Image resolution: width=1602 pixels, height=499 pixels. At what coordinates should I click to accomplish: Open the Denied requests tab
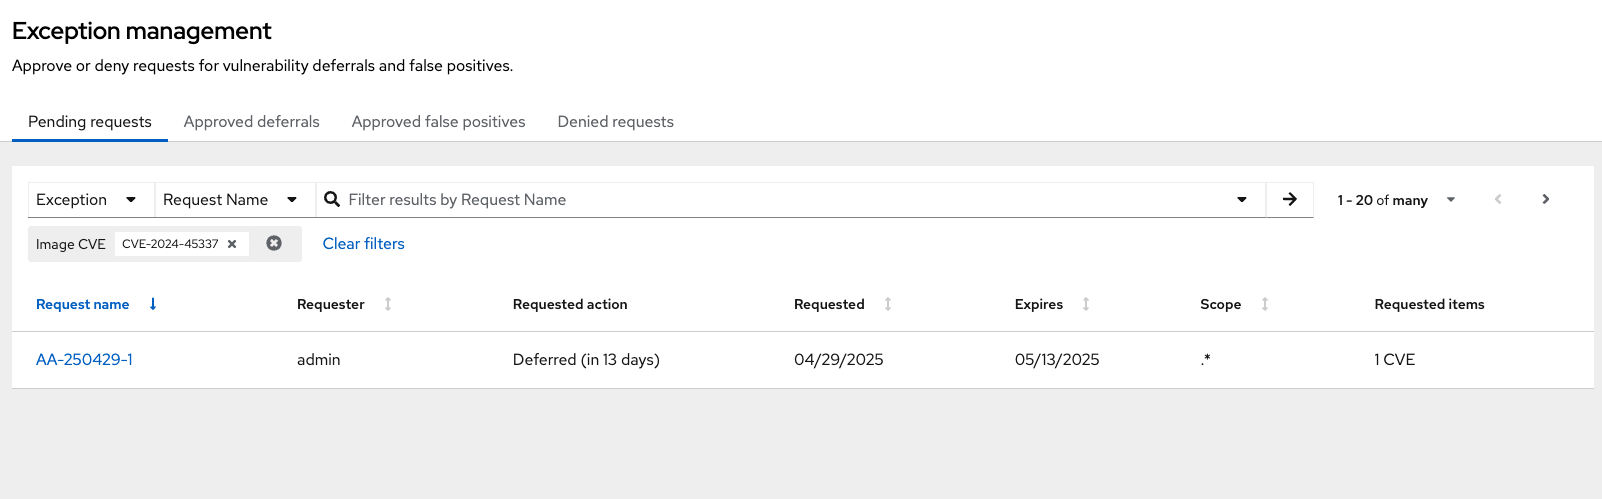616,122
